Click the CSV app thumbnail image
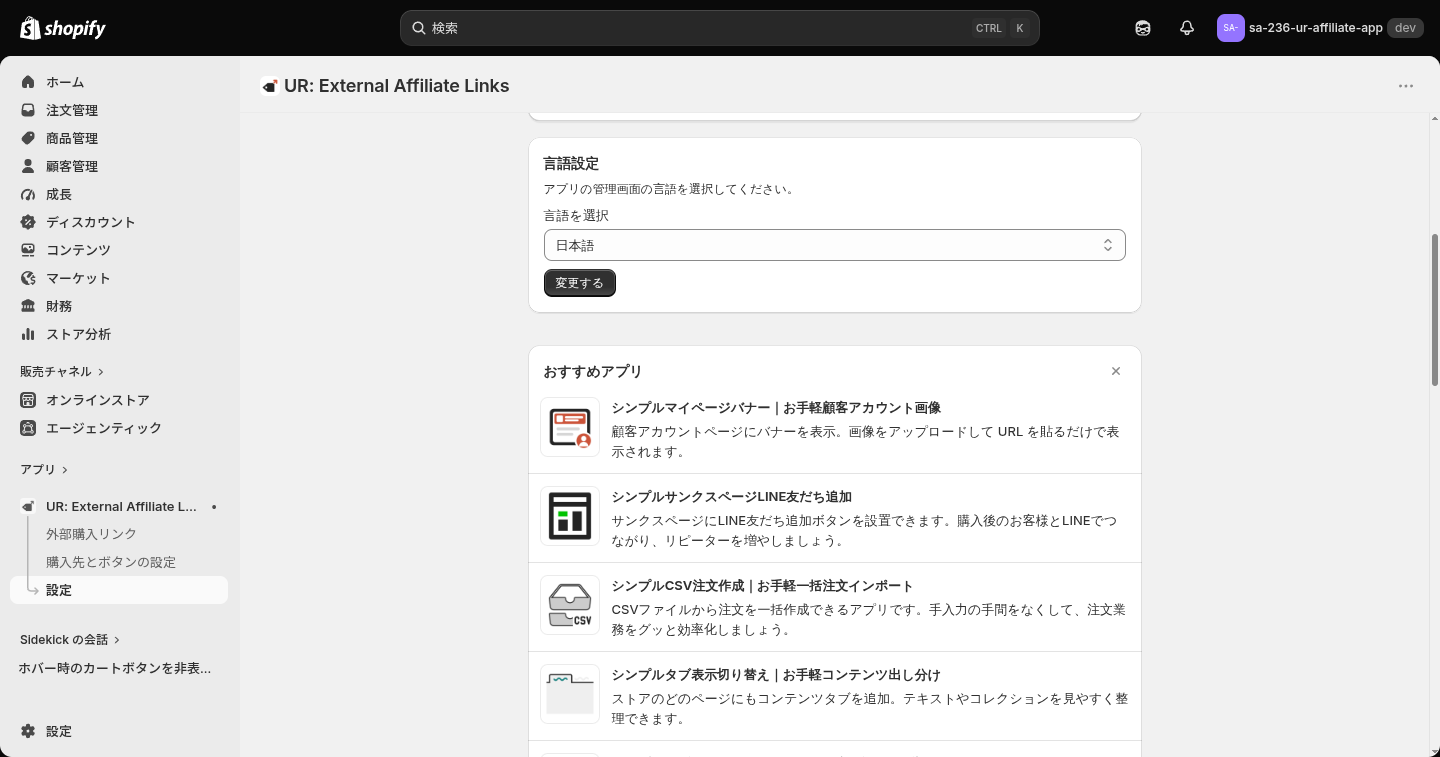 point(570,605)
